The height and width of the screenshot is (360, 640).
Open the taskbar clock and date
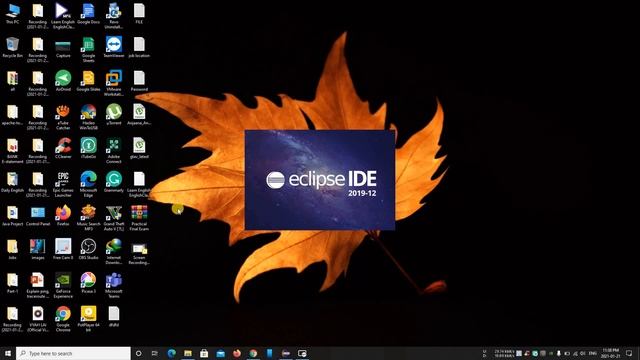[610, 353]
